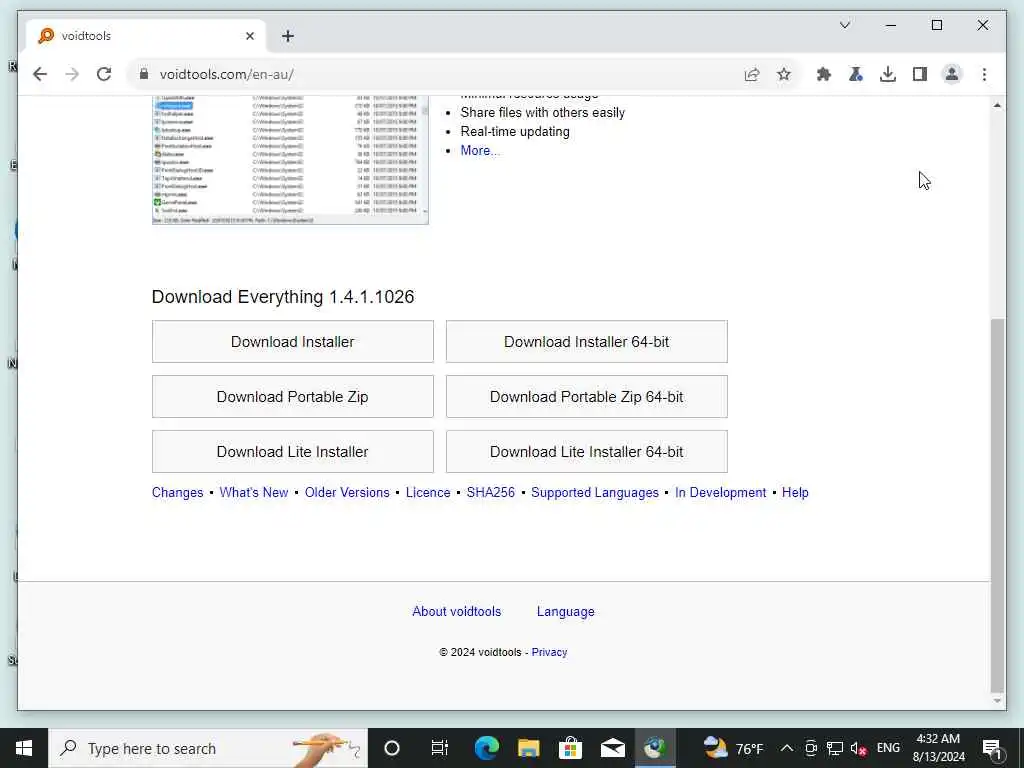1024x768 pixels.
Task: Launch Microsoft Edge from the taskbar
Action: coord(487,748)
